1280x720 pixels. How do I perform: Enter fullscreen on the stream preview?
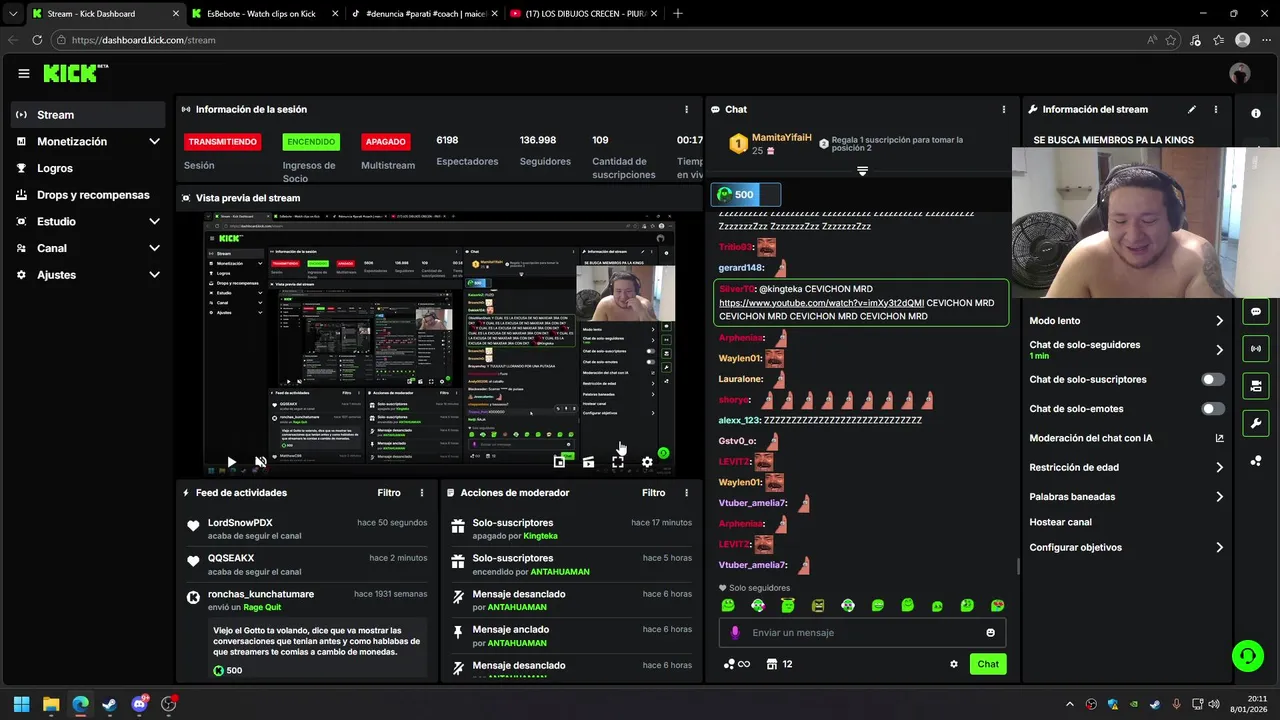(x=618, y=462)
